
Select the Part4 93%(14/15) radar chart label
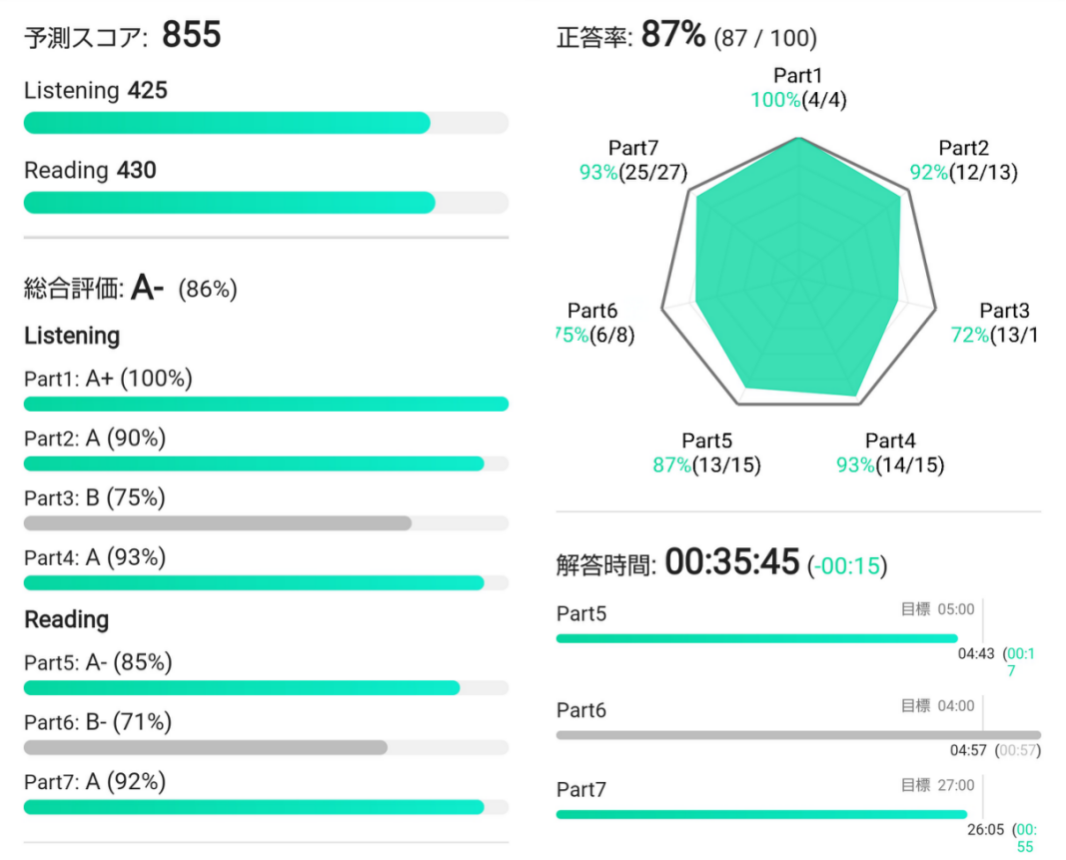890,453
